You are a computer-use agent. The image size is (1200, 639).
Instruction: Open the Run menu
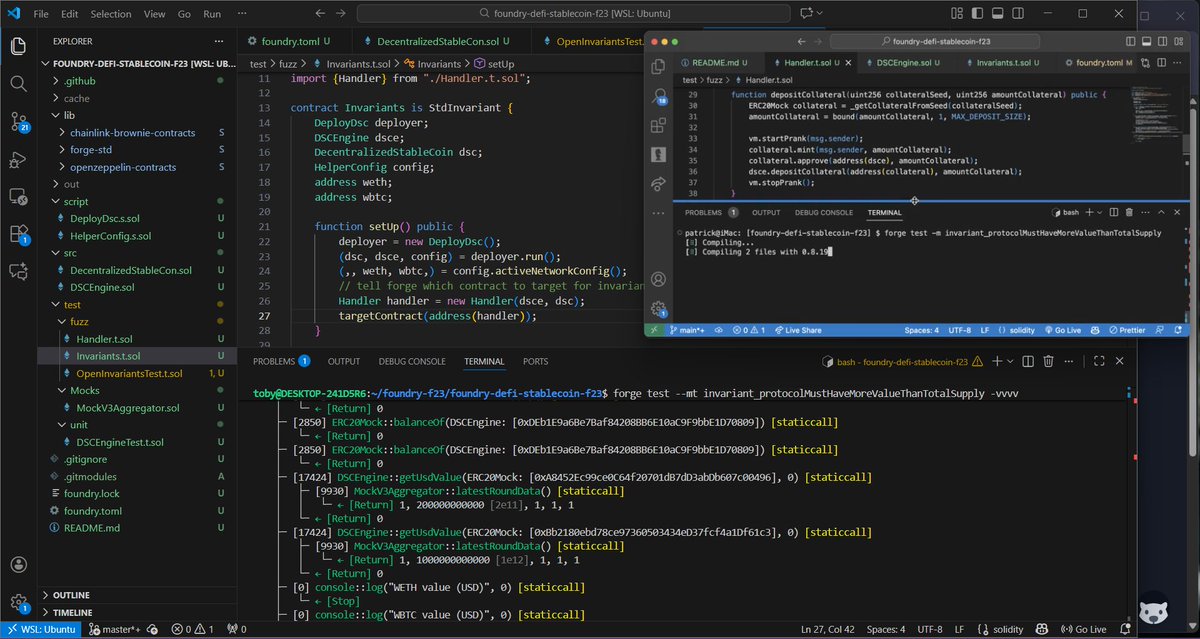[212, 14]
